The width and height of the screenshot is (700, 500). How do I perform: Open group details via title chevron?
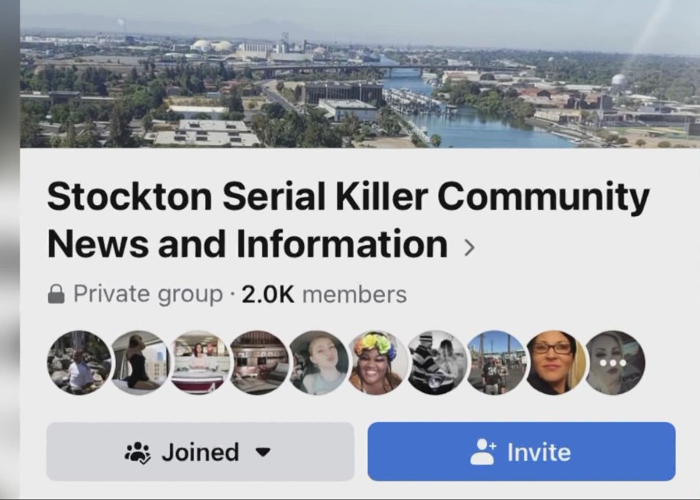click(x=469, y=246)
